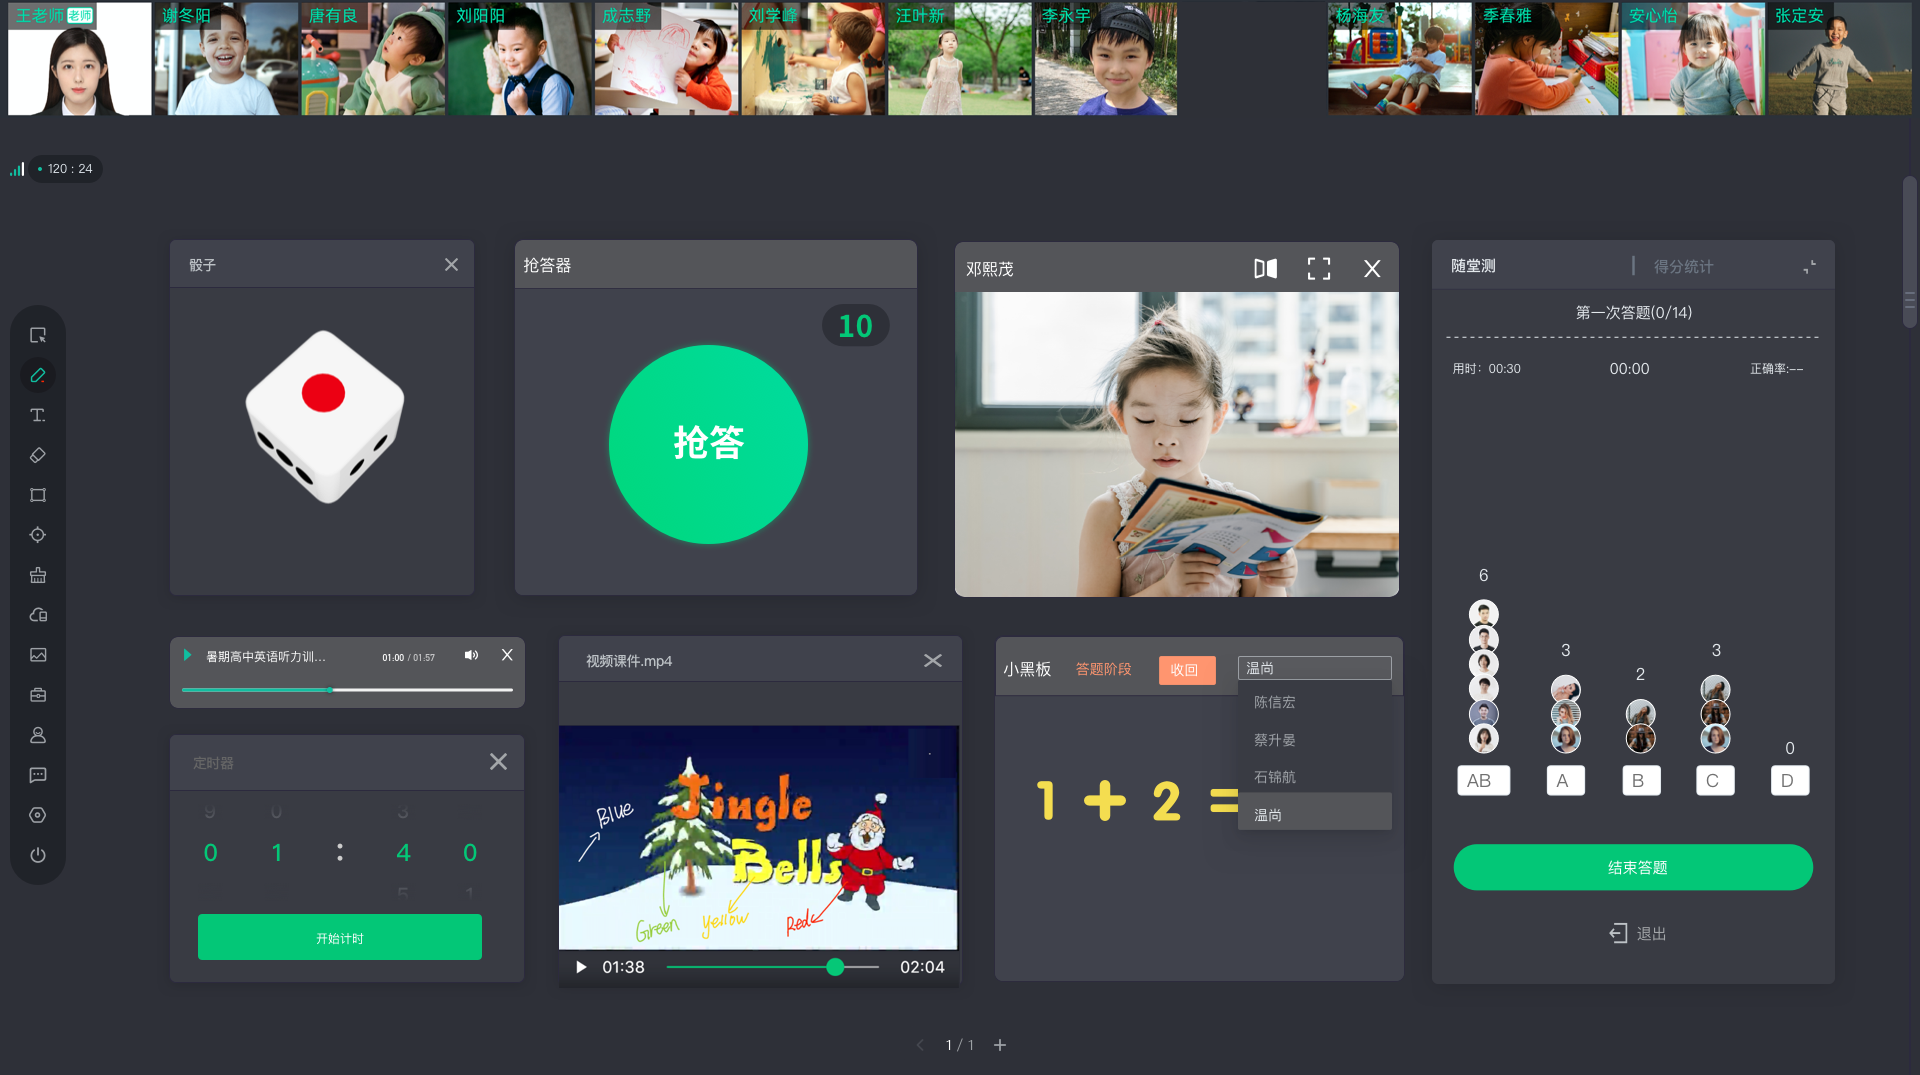The height and width of the screenshot is (1075, 1920).
Task: Choose 石锦航 from the dropdown list
Action: click(x=1314, y=777)
